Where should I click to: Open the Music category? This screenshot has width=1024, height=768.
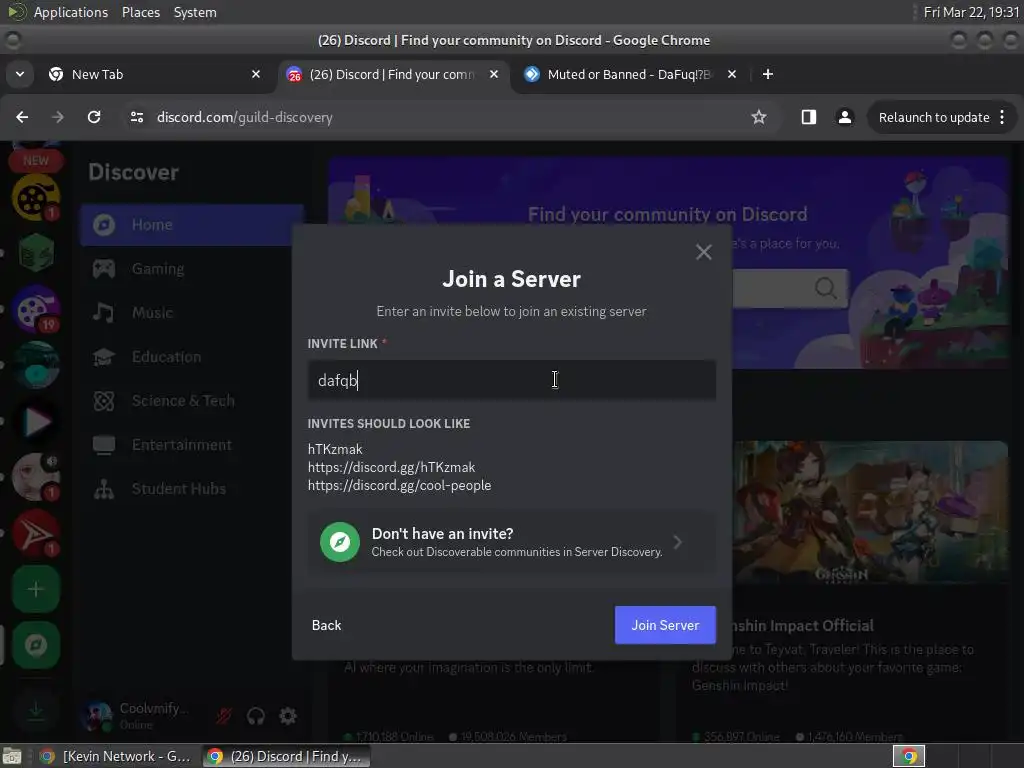[192, 312]
